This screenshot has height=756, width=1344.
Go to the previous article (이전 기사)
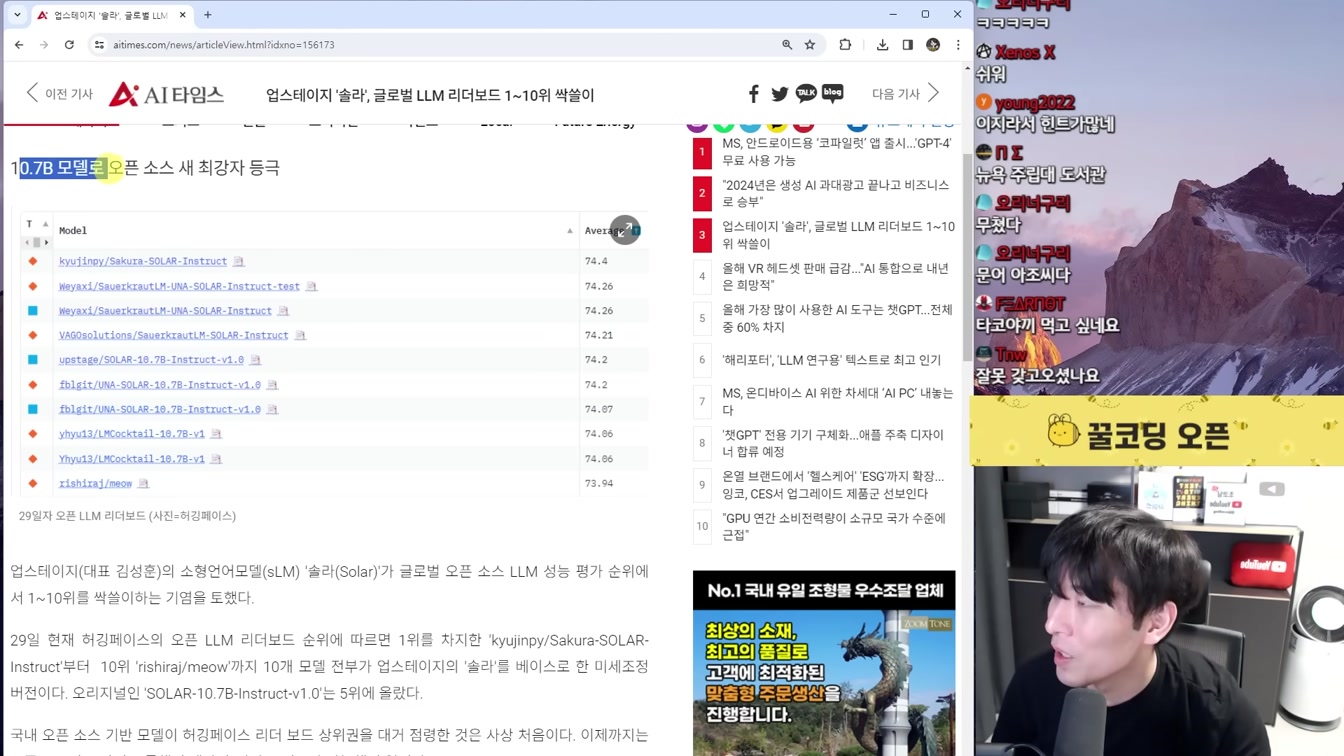click(59, 94)
